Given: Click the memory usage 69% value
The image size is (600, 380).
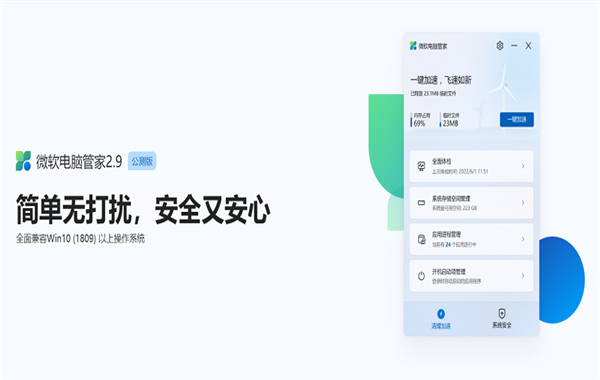Looking at the screenshot, I should coord(419,123).
